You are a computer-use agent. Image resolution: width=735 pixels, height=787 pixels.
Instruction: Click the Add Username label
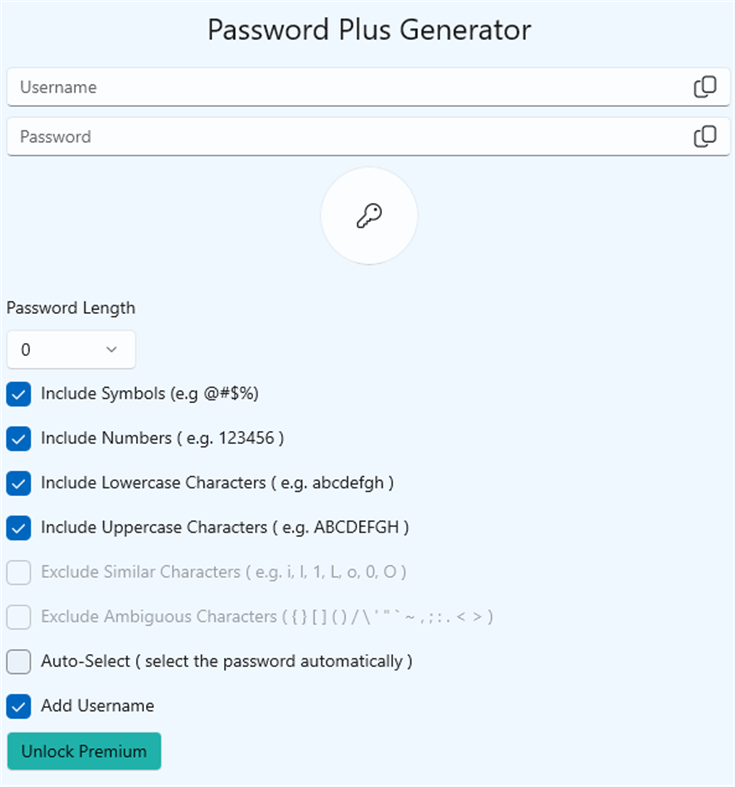pos(97,706)
